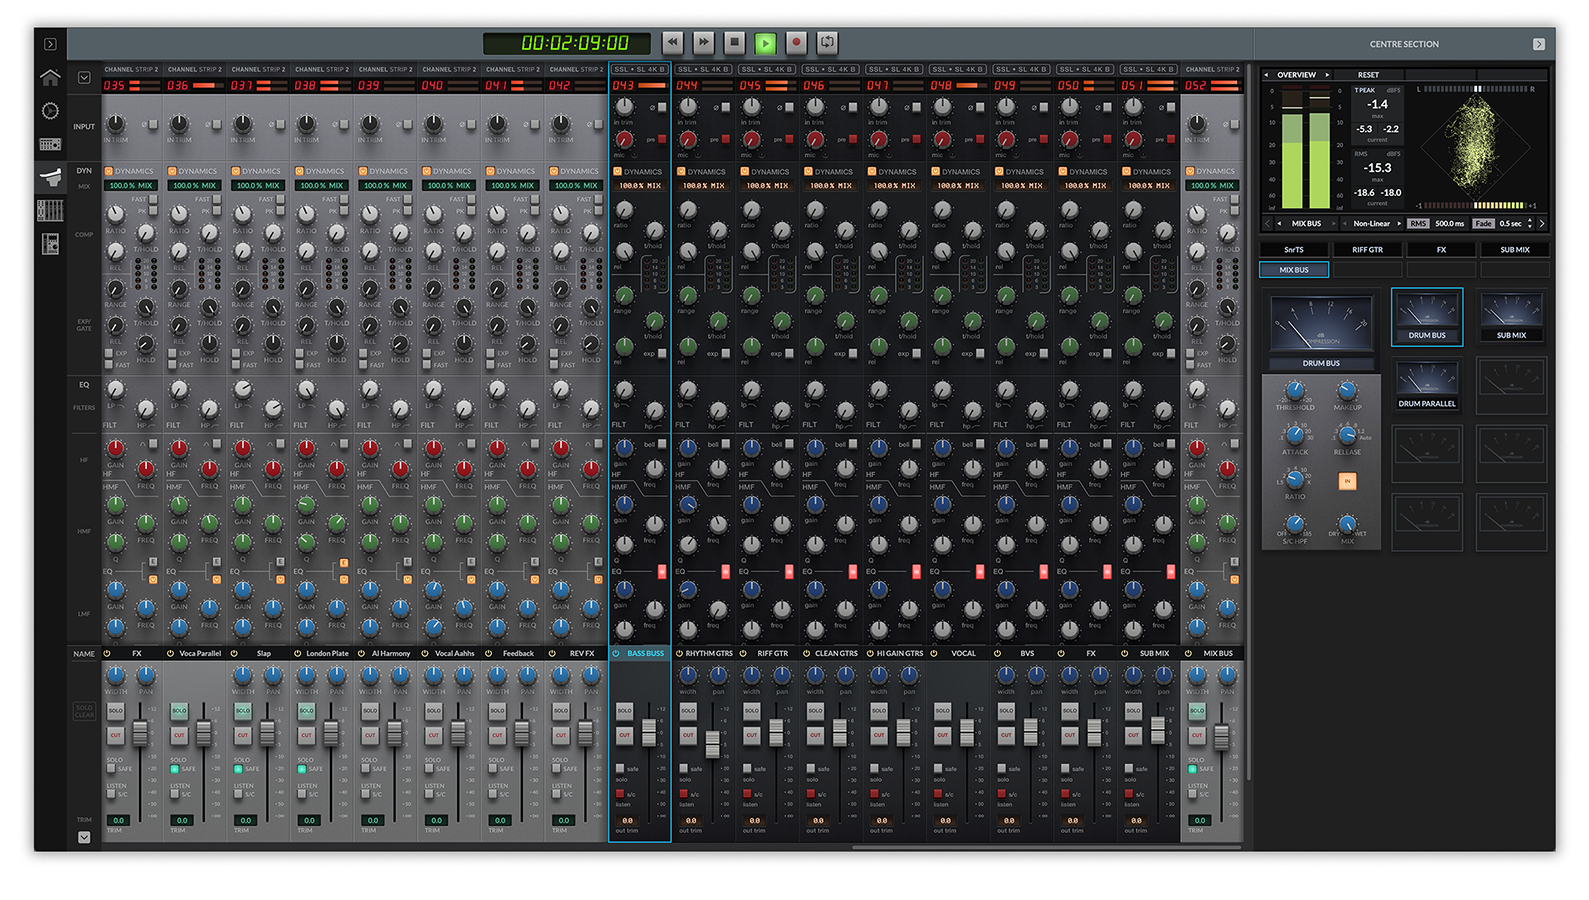Click the 100.0% MIX field on channel 035

pos(131,185)
